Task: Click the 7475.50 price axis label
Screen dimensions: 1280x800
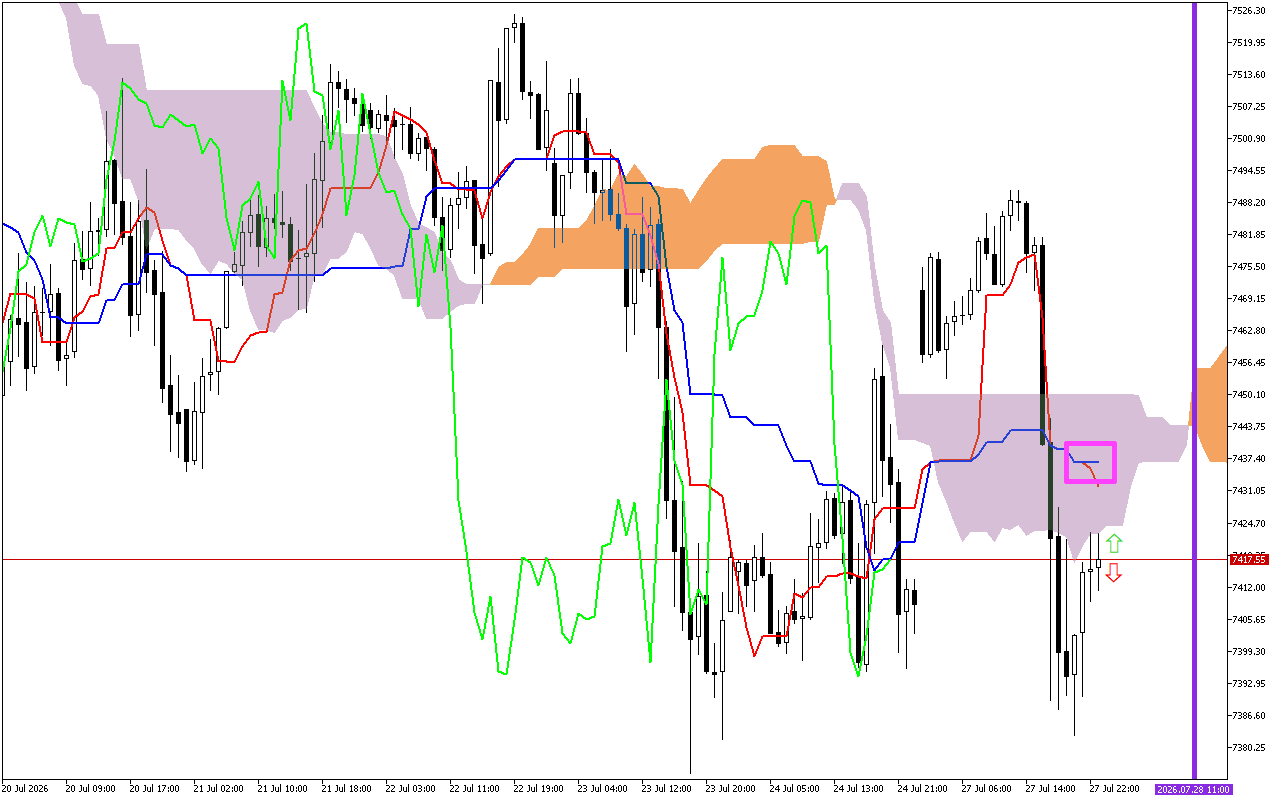Action: [x=1249, y=266]
